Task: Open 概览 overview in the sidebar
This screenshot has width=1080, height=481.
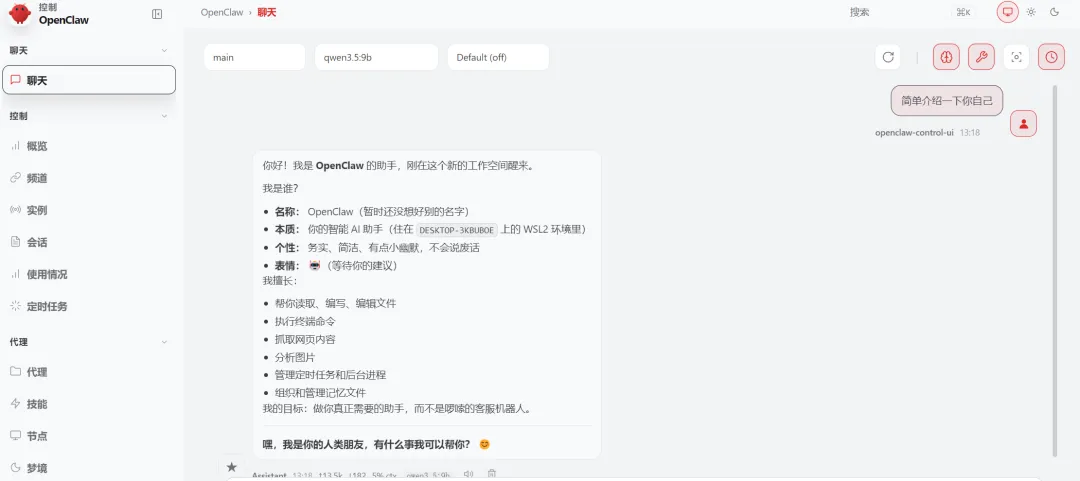Action: coord(89,146)
